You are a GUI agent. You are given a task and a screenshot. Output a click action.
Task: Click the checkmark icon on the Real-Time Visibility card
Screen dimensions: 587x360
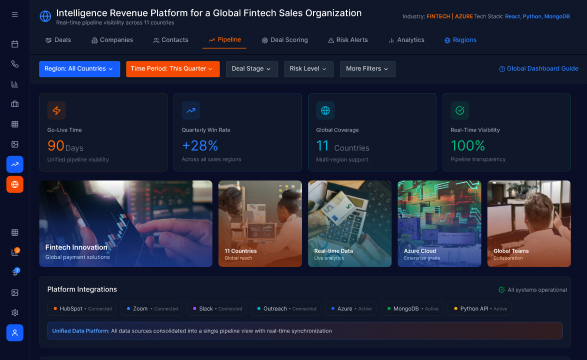tap(460, 110)
